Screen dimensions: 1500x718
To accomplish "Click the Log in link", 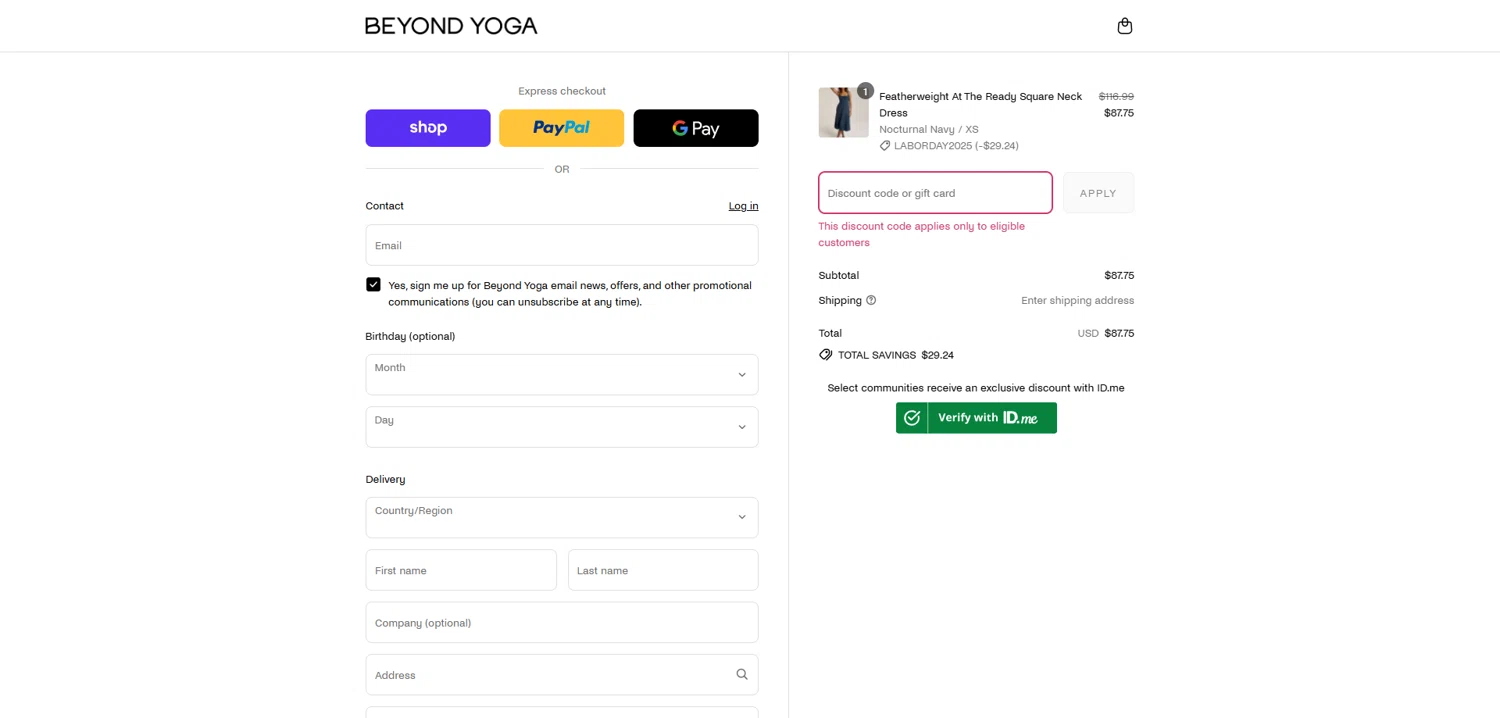I will 743,206.
